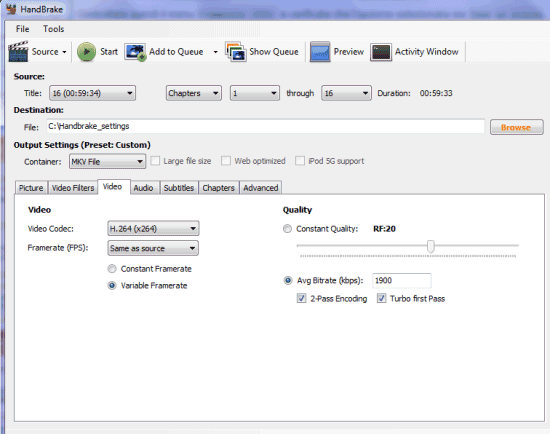Expand the Container MKV File dropdown
The image size is (550, 434).
coord(107,161)
